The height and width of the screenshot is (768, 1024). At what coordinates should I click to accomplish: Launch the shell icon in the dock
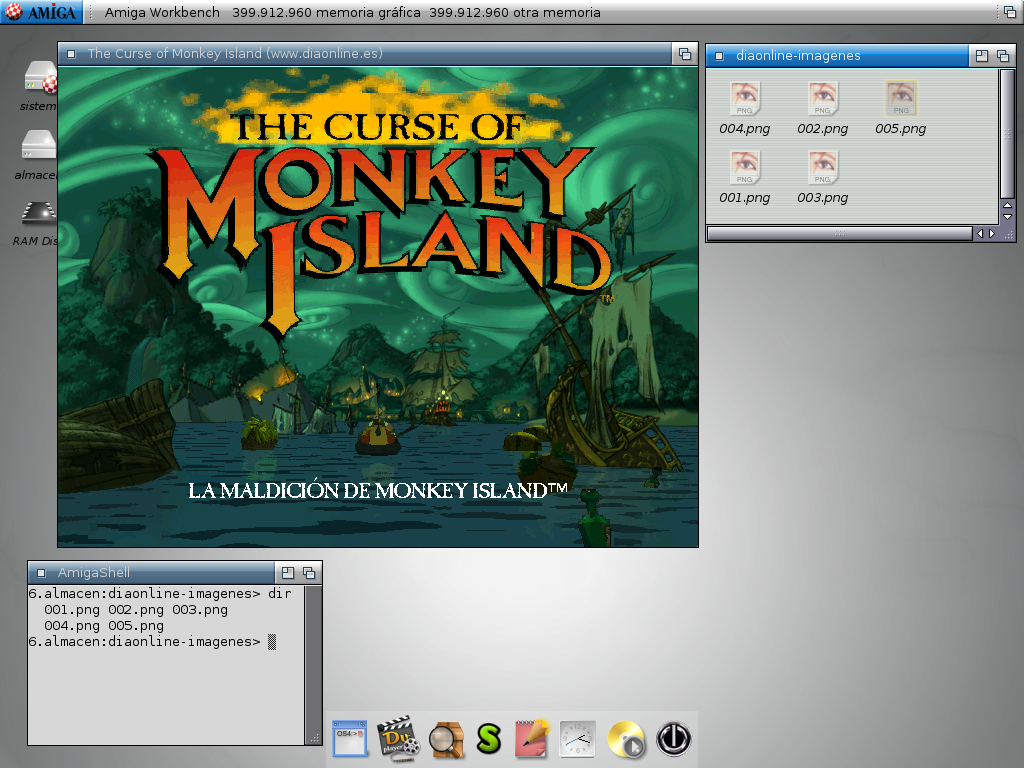coord(349,739)
